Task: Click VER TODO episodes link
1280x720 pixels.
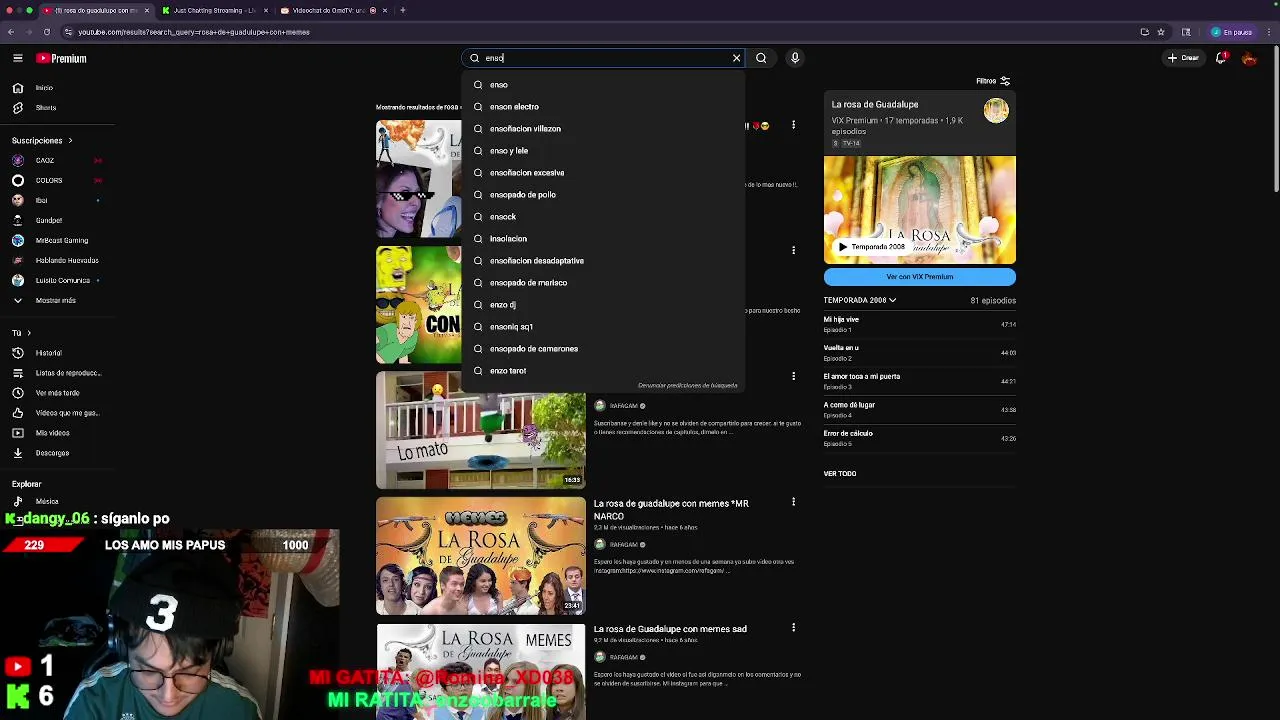Action: pos(840,474)
